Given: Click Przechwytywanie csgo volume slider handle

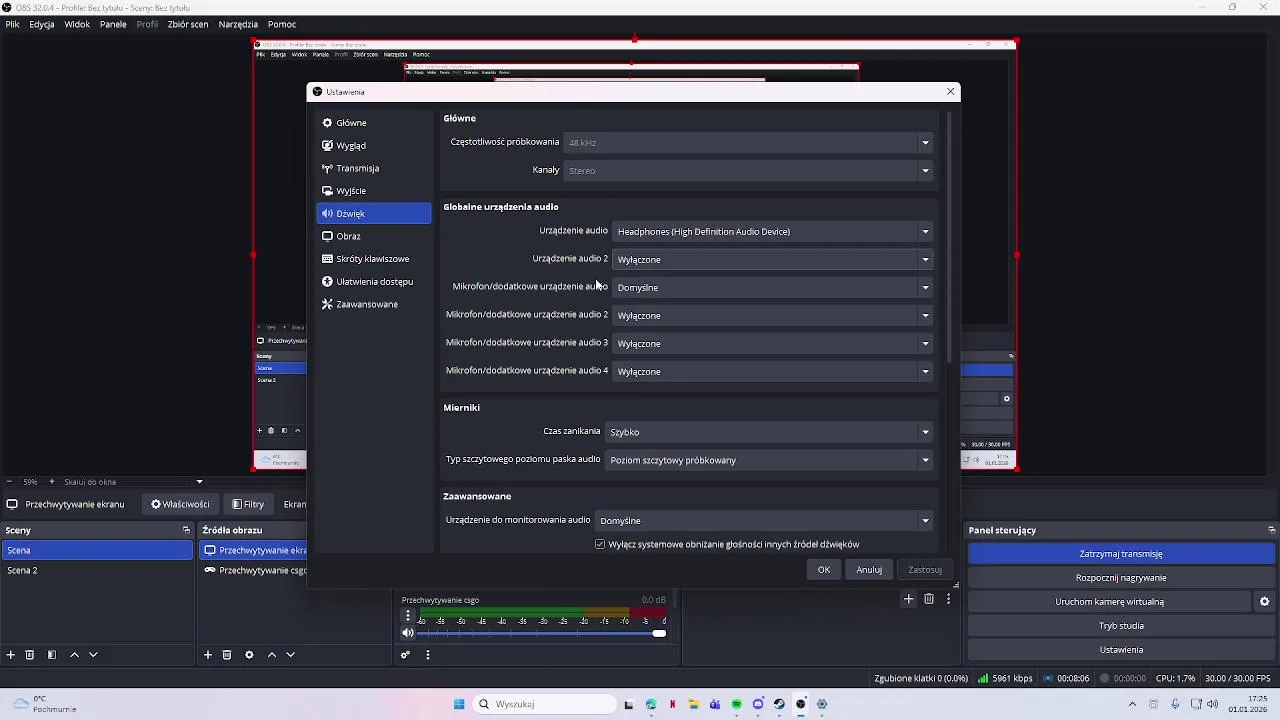Looking at the screenshot, I should 659,633.
